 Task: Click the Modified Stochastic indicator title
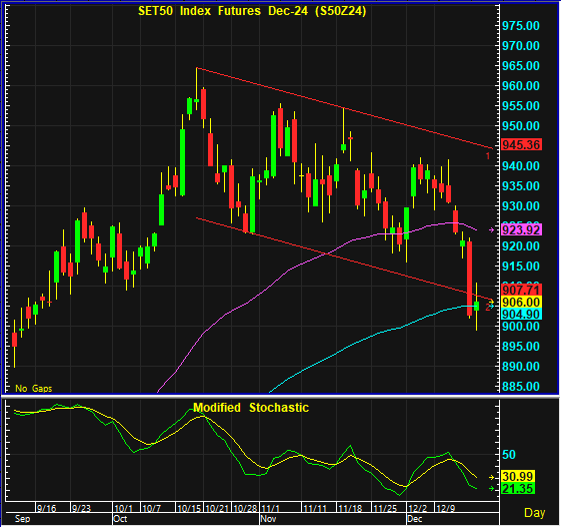pos(251,408)
